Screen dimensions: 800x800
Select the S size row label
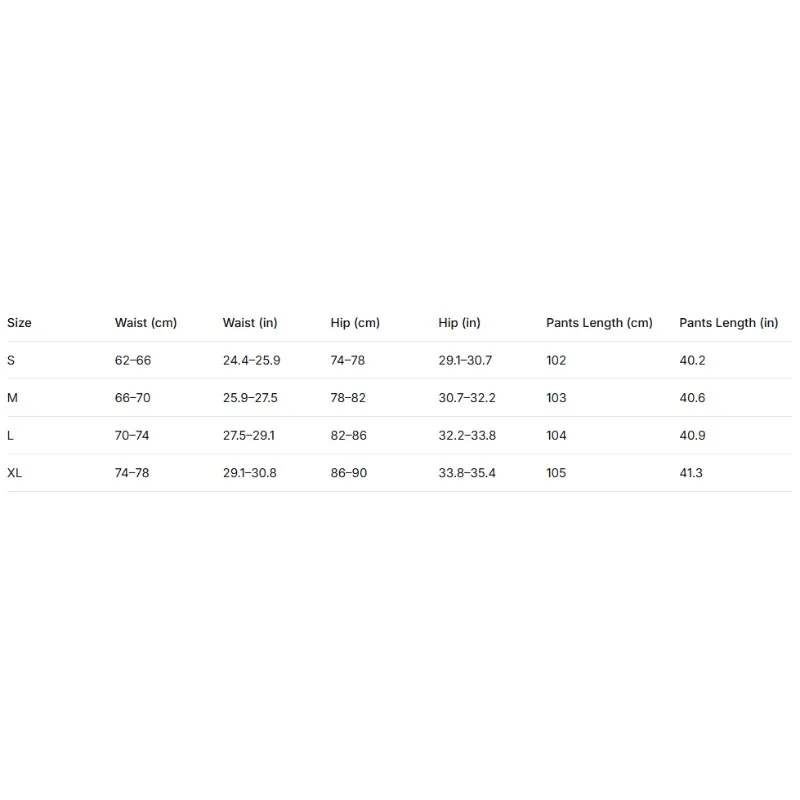pyautogui.click(x=11, y=361)
